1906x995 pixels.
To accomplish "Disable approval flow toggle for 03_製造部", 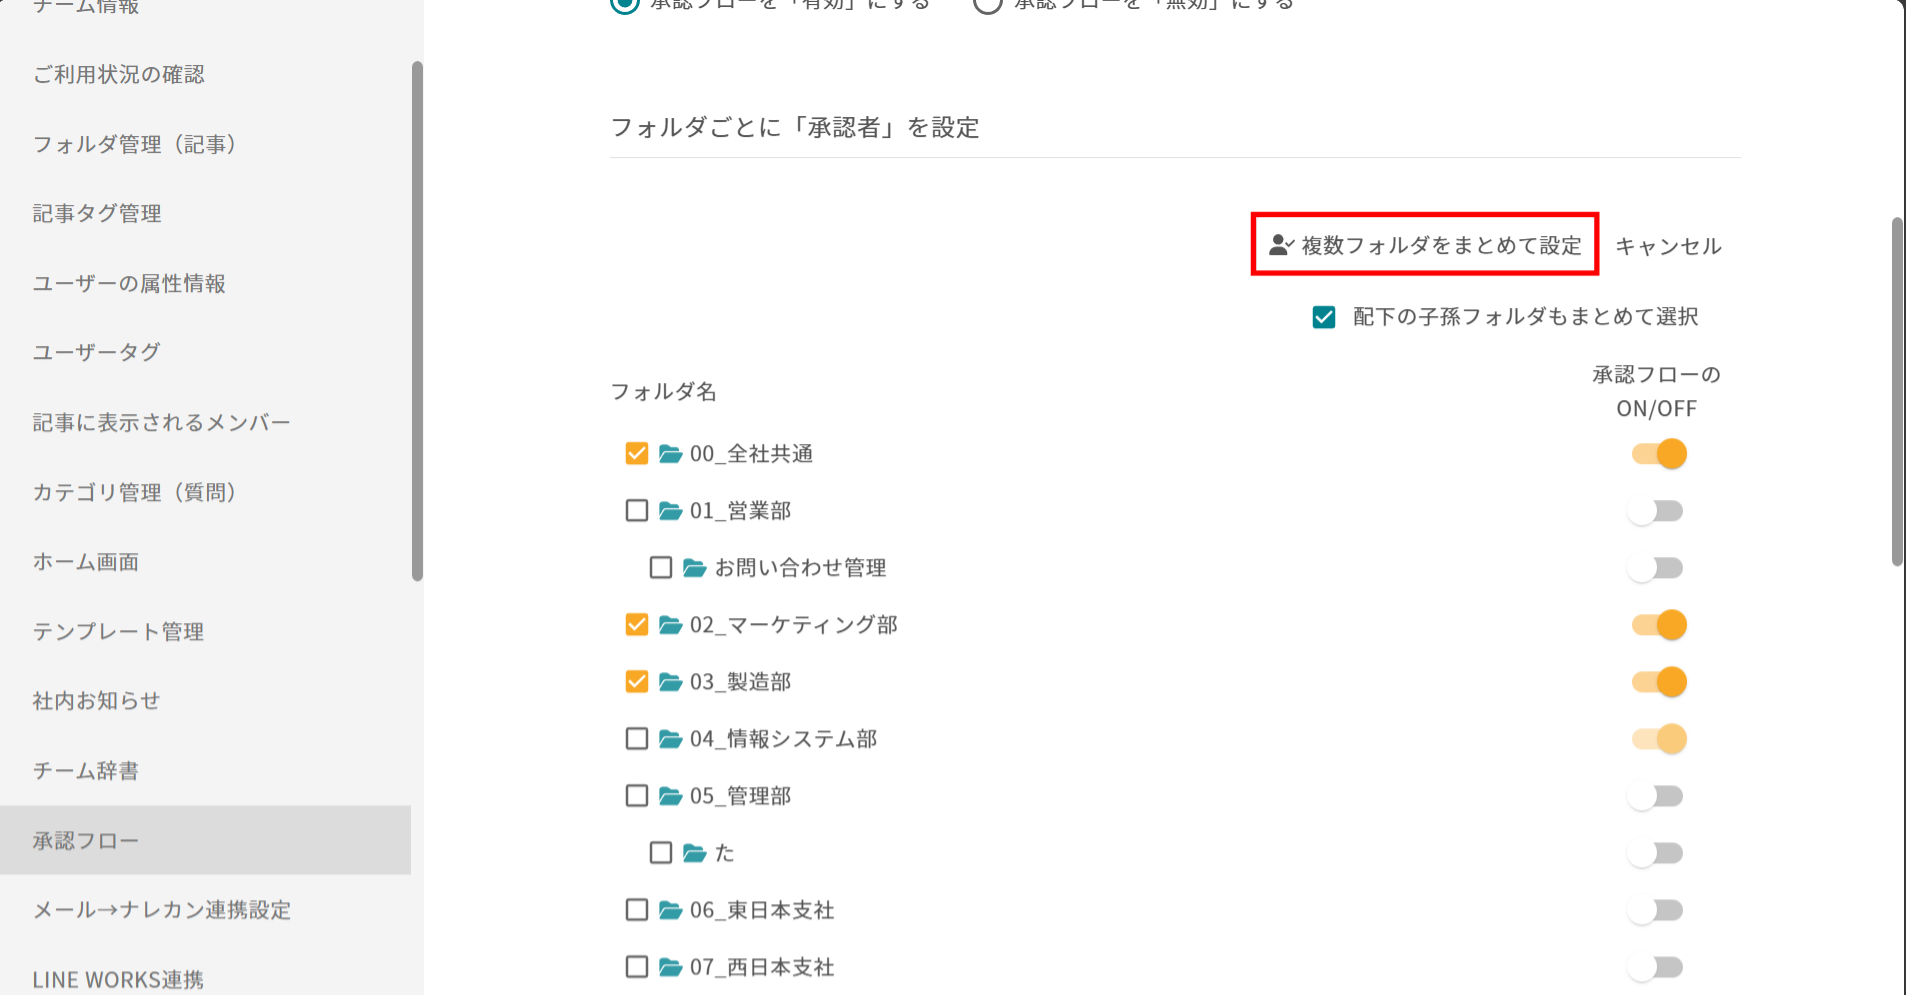I will pyautogui.click(x=1659, y=682).
